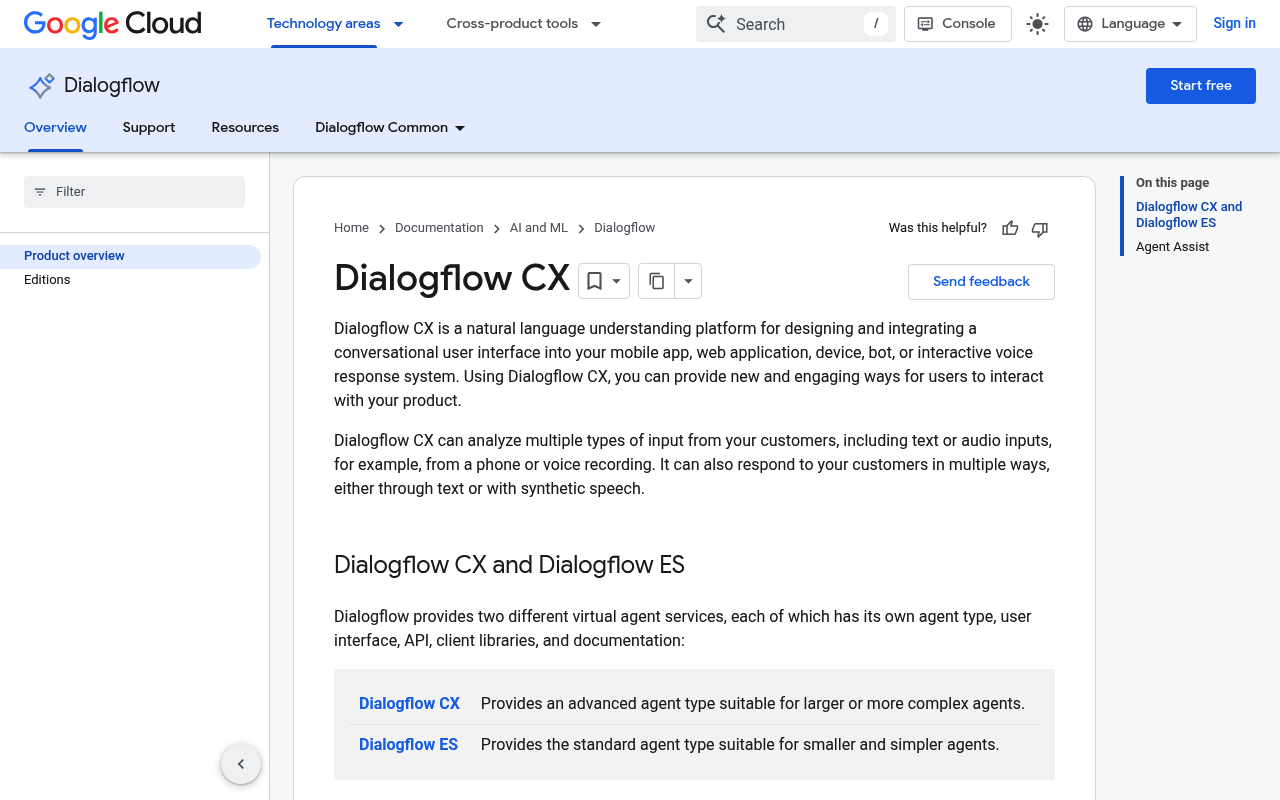Select the Support tab
This screenshot has width=1280, height=800.
[149, 128]
